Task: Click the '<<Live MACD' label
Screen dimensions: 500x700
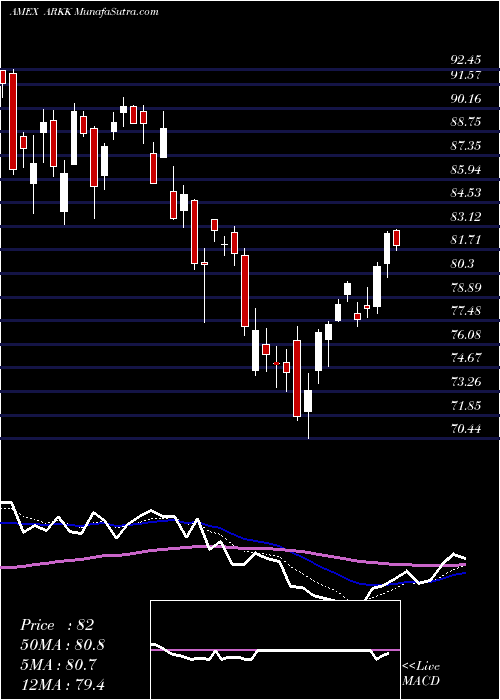Action: (421, 674)
